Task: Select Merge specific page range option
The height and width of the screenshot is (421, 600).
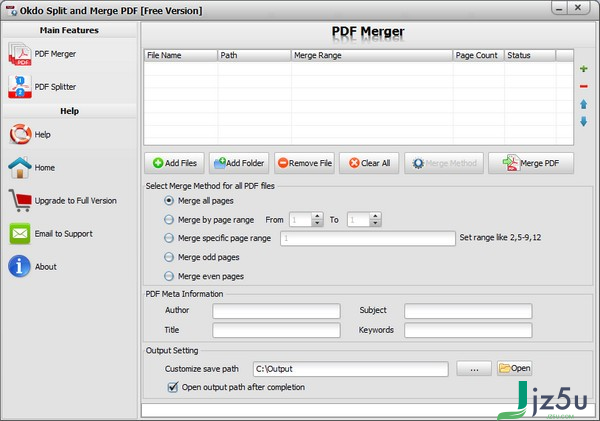Action: 169,238
